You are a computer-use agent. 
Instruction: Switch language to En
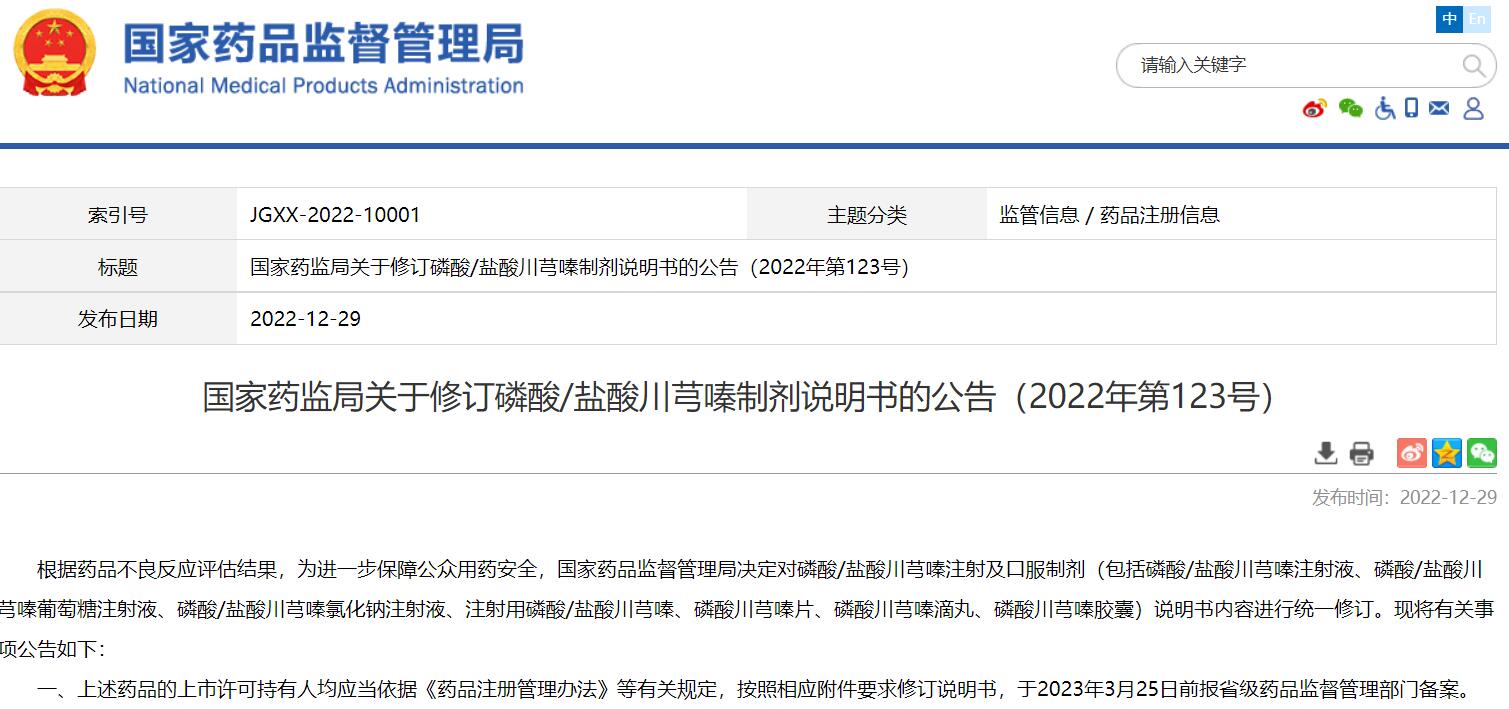pos(1477,20)
